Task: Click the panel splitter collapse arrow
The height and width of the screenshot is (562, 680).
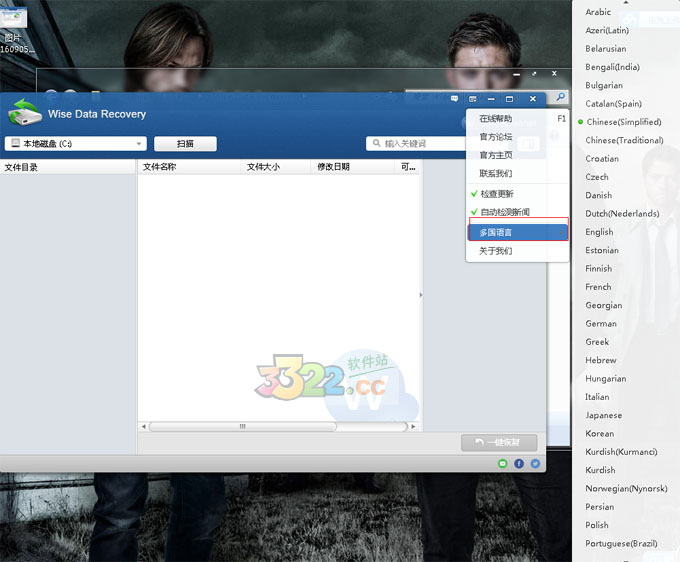Action: pyautogui.click(x=420, y=295)
